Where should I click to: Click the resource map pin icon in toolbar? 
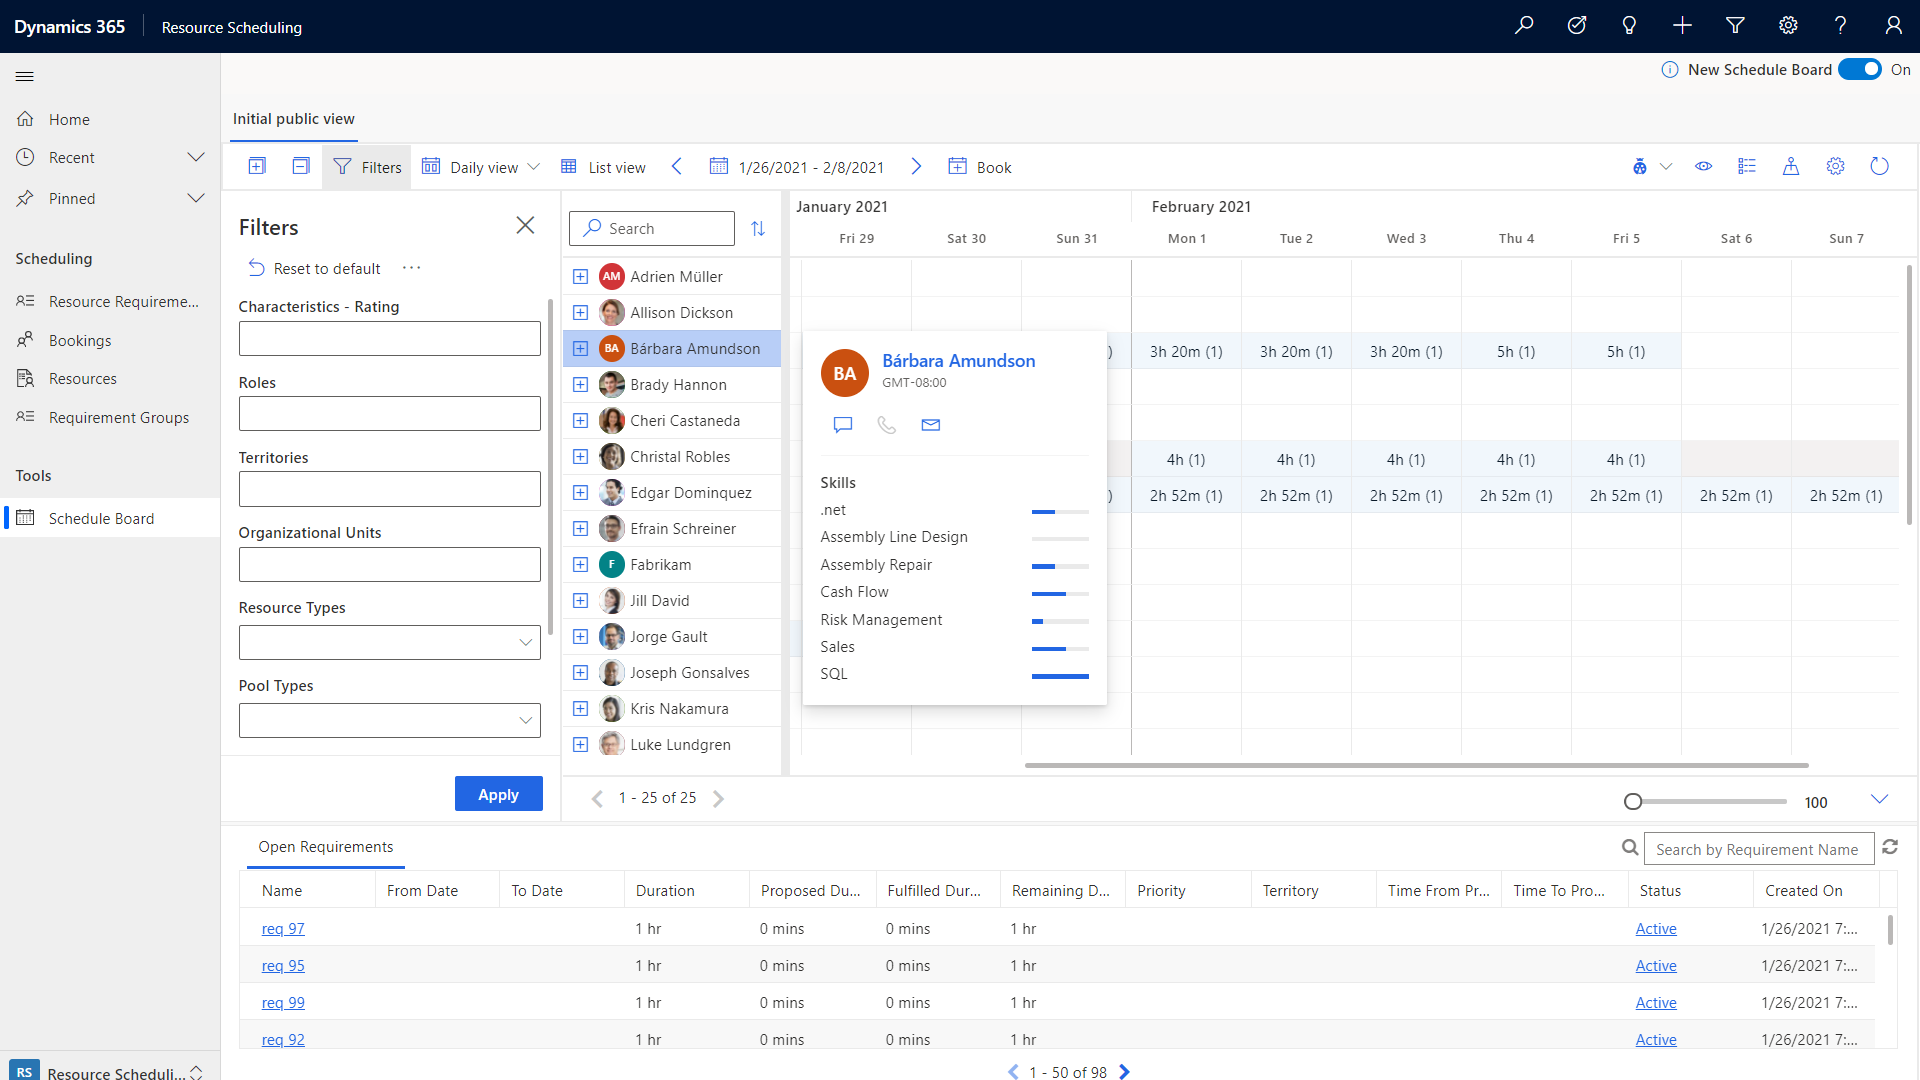pyautogui.click(x=1791, y=166)
